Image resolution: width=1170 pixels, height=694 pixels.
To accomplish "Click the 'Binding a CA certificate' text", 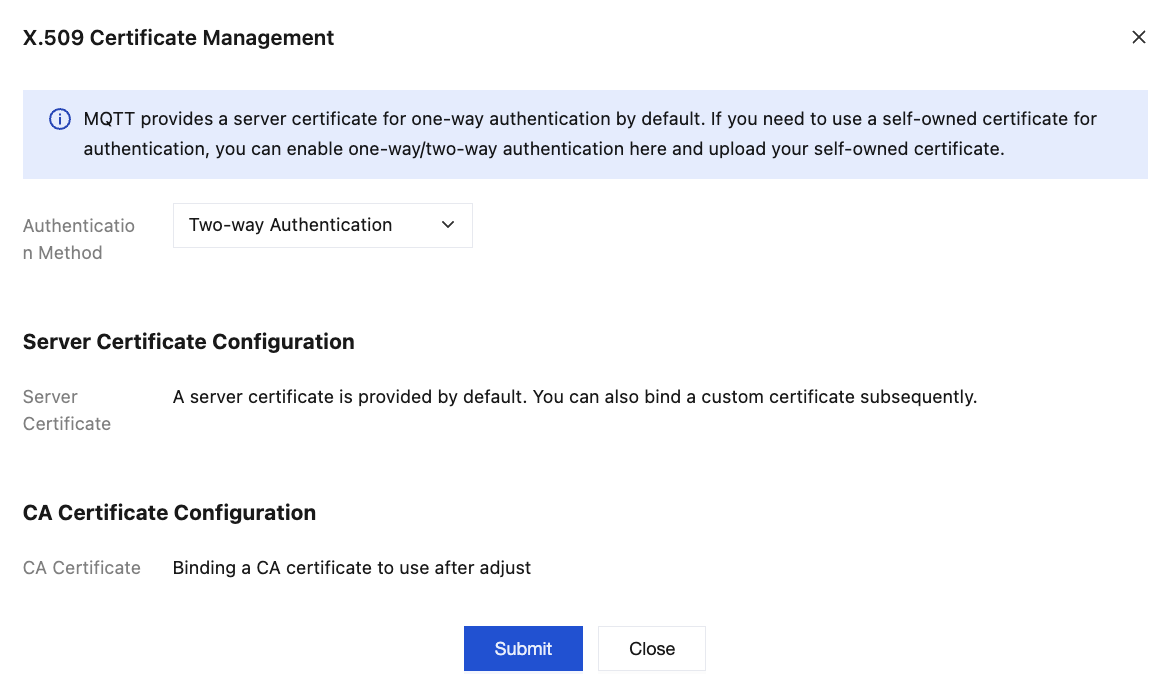I will (x=351, y=568).
